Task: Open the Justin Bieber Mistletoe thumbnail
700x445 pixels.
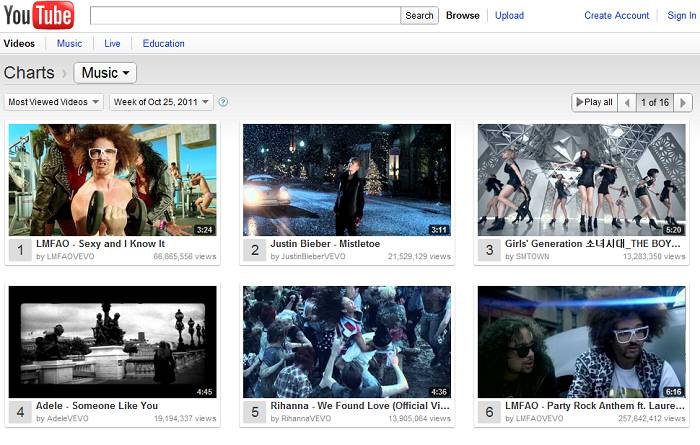Action: pyautogui.click(x=347, y=180)
